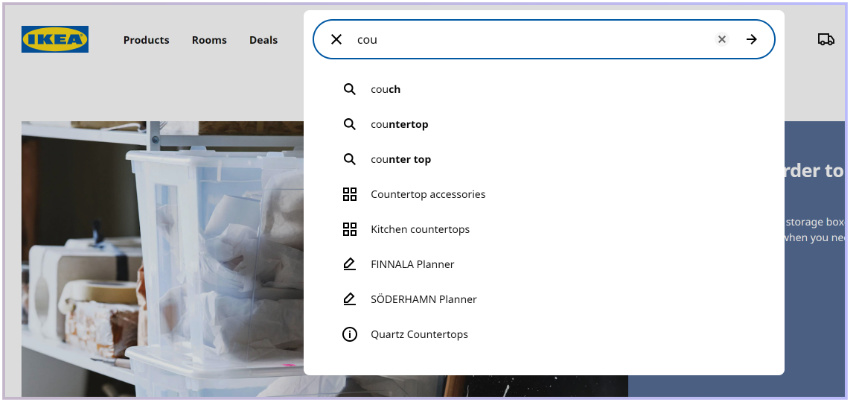Screen dimensions: 850x402
Task: Open the Products menu
Action: [x=146, y=40]
